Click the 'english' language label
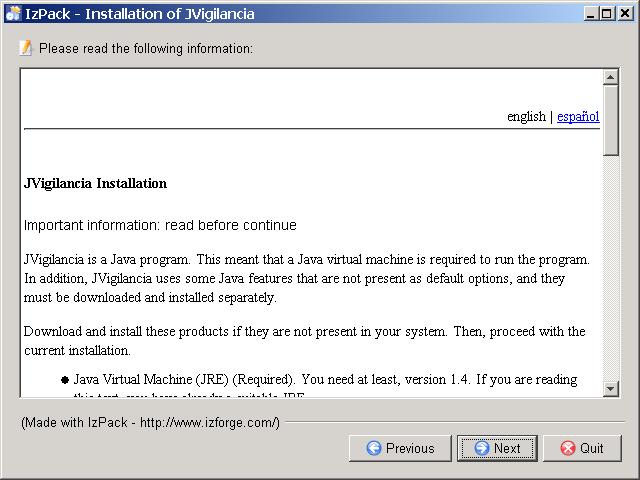 526,116
